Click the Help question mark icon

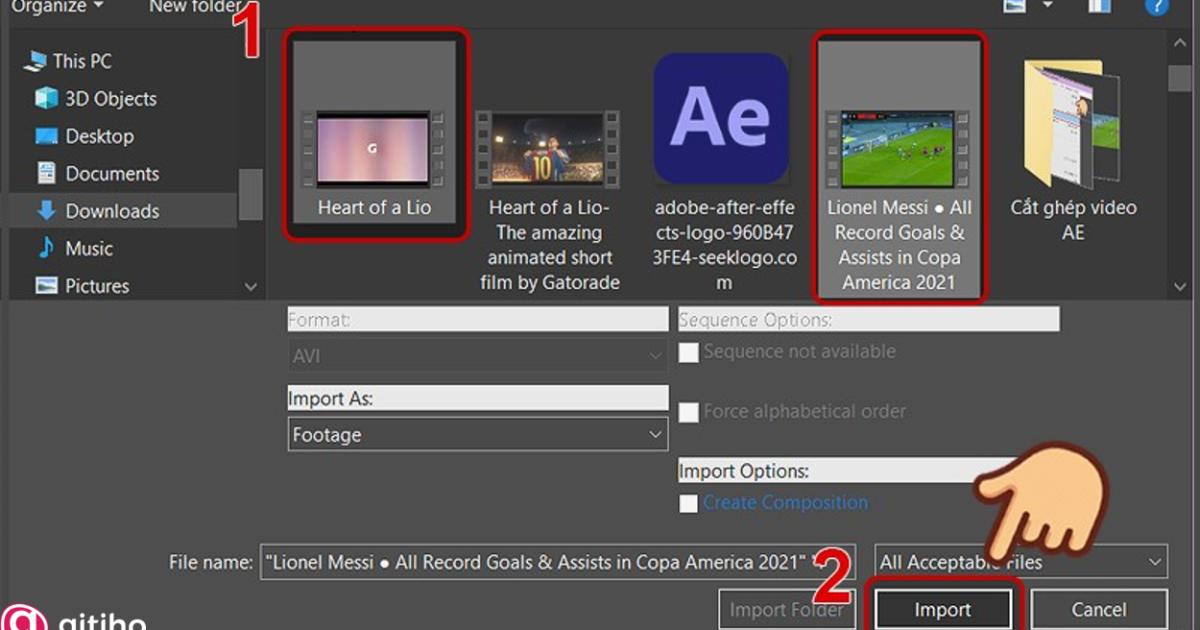point(1157,7)
